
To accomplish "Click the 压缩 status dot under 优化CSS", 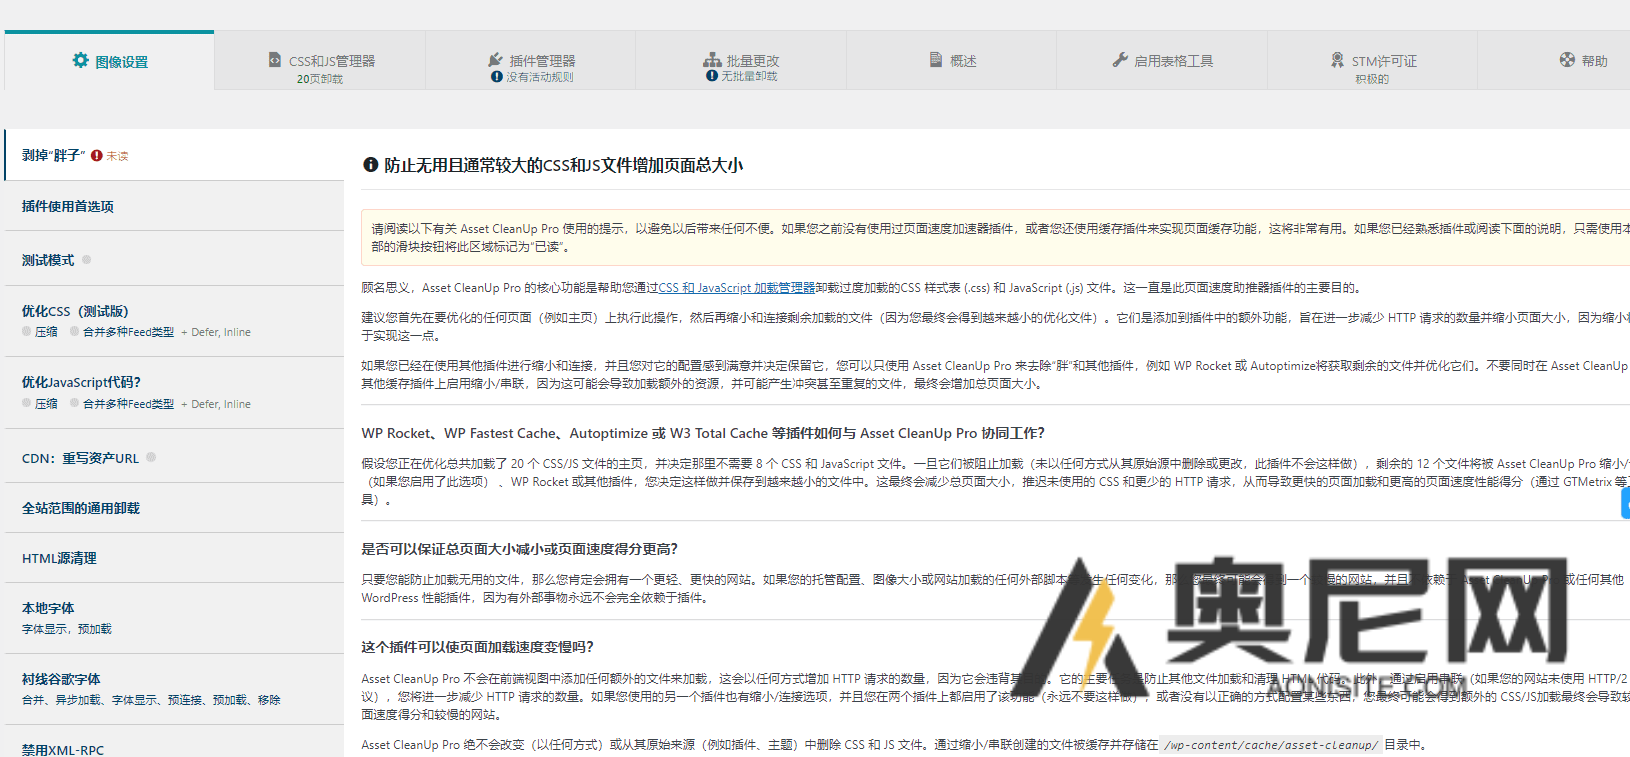I will click(x=27, y=331).
